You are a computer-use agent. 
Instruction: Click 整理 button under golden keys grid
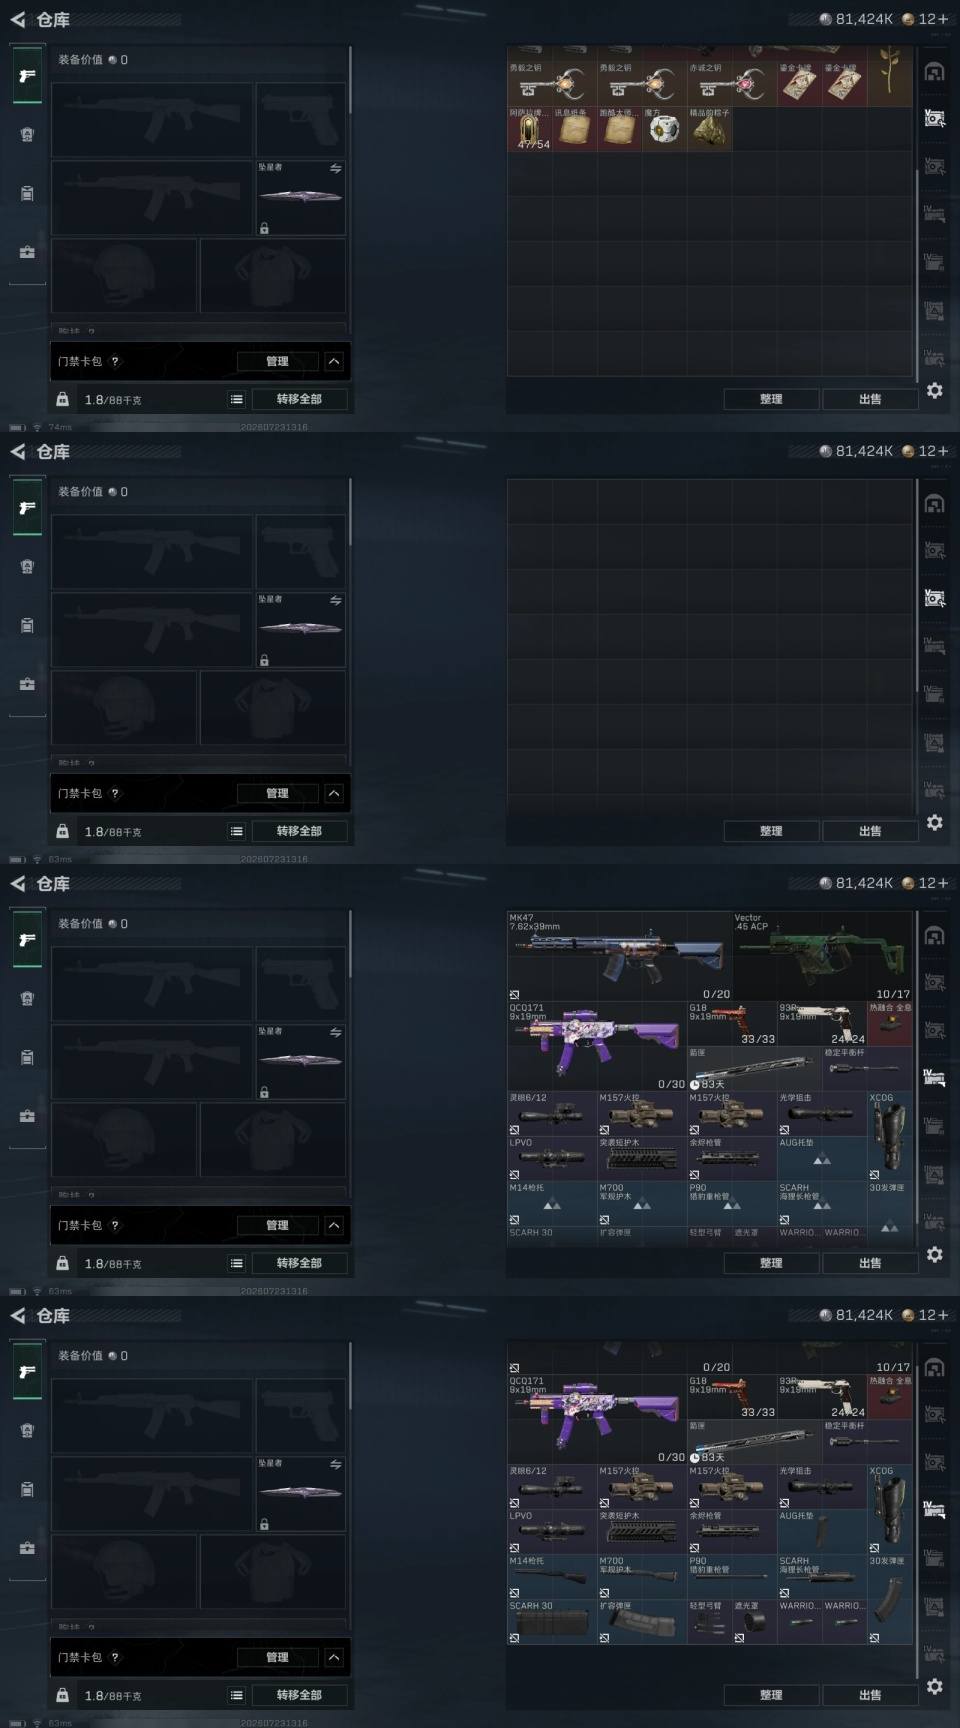click(771, 399)
